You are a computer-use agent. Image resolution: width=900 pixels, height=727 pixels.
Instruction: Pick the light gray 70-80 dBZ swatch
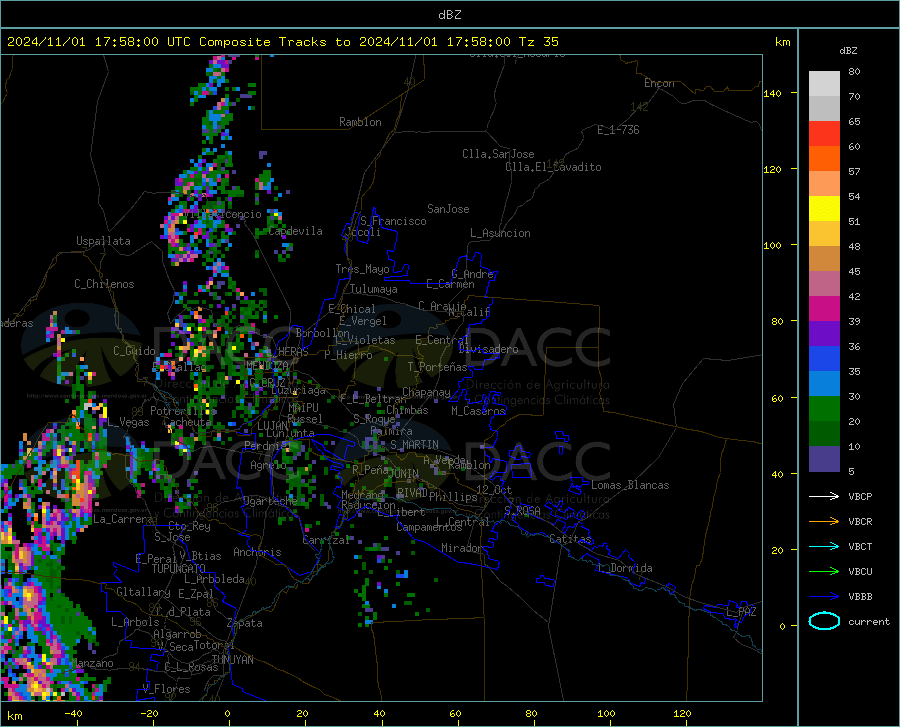824,84
